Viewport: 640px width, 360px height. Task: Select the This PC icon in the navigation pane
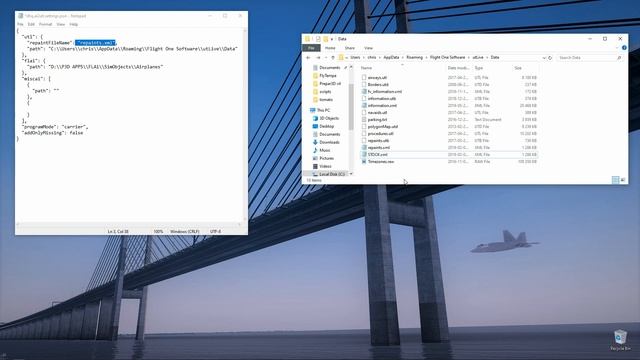click(313, 110)
